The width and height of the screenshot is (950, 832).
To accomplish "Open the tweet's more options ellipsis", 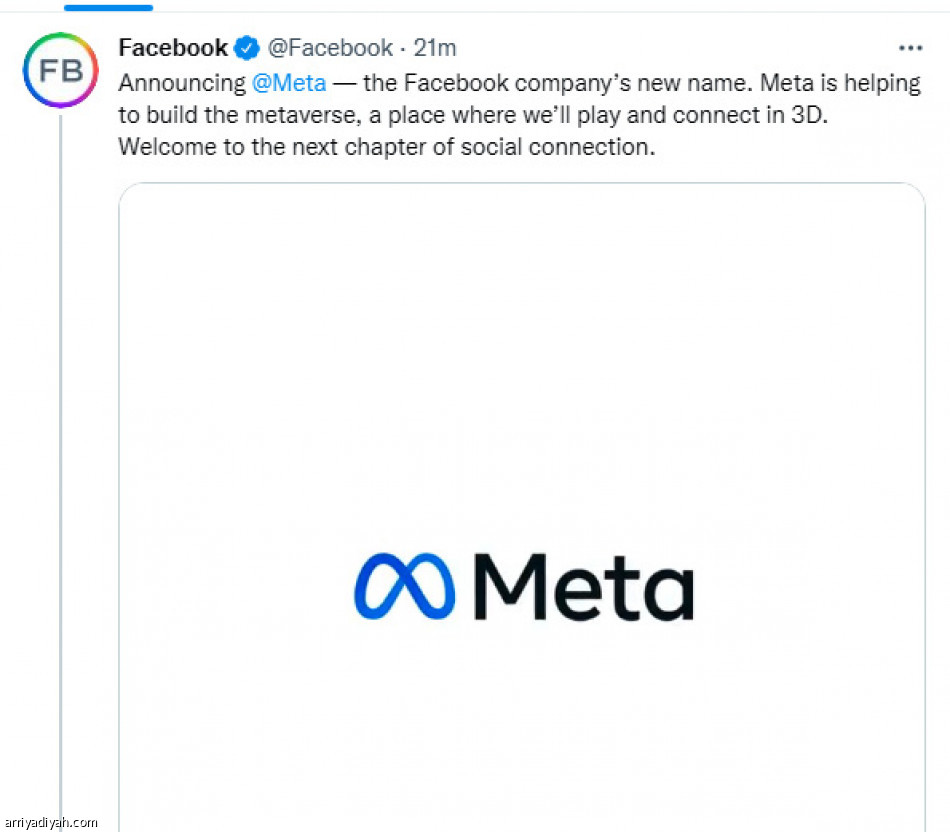I will (909, 48).
